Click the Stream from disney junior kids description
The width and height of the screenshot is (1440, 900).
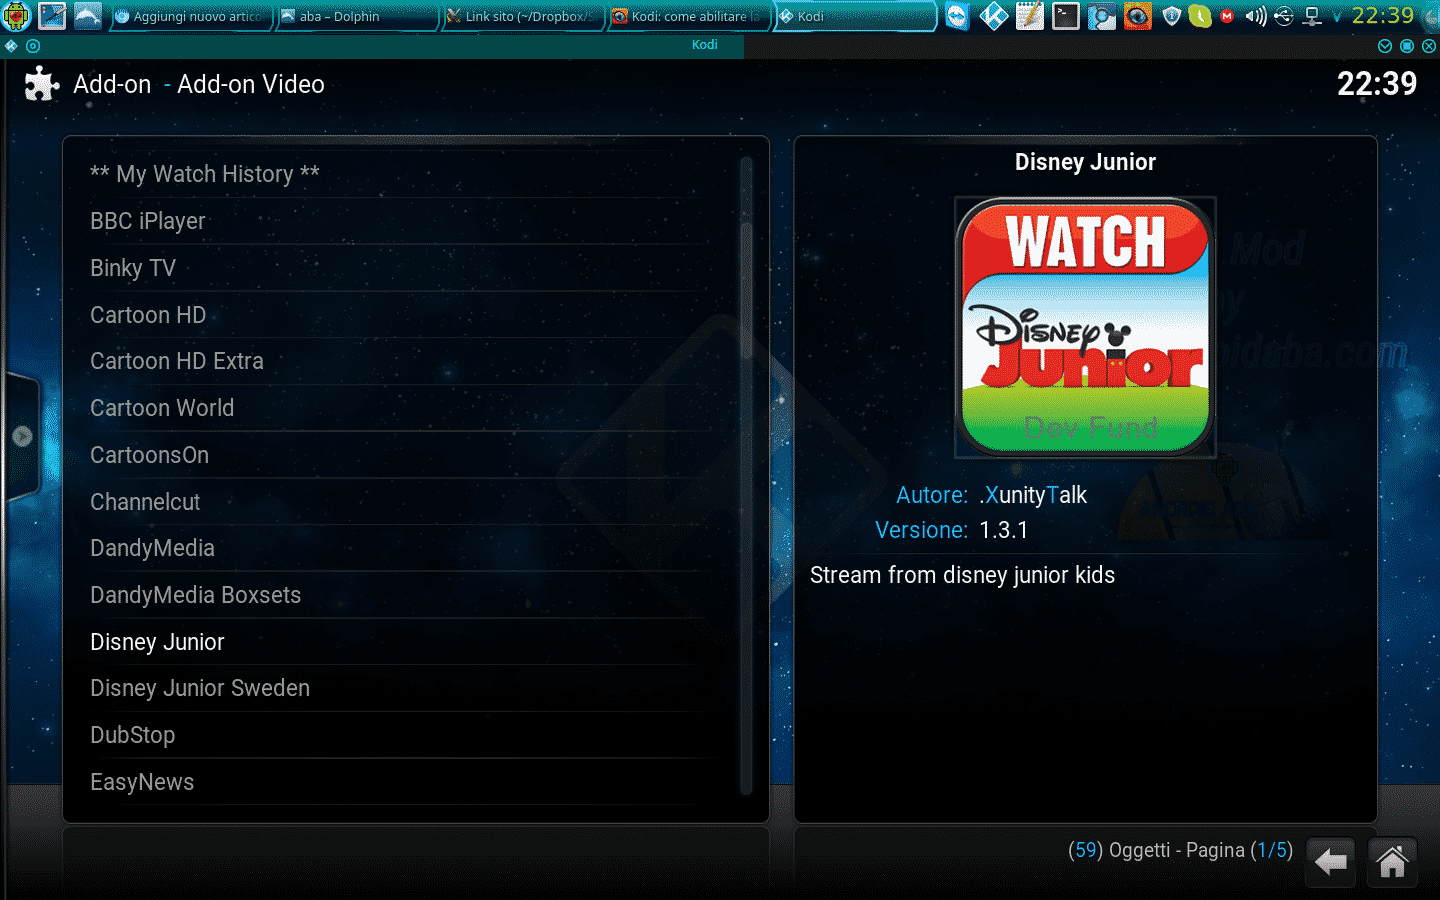[x=962, y=575]
